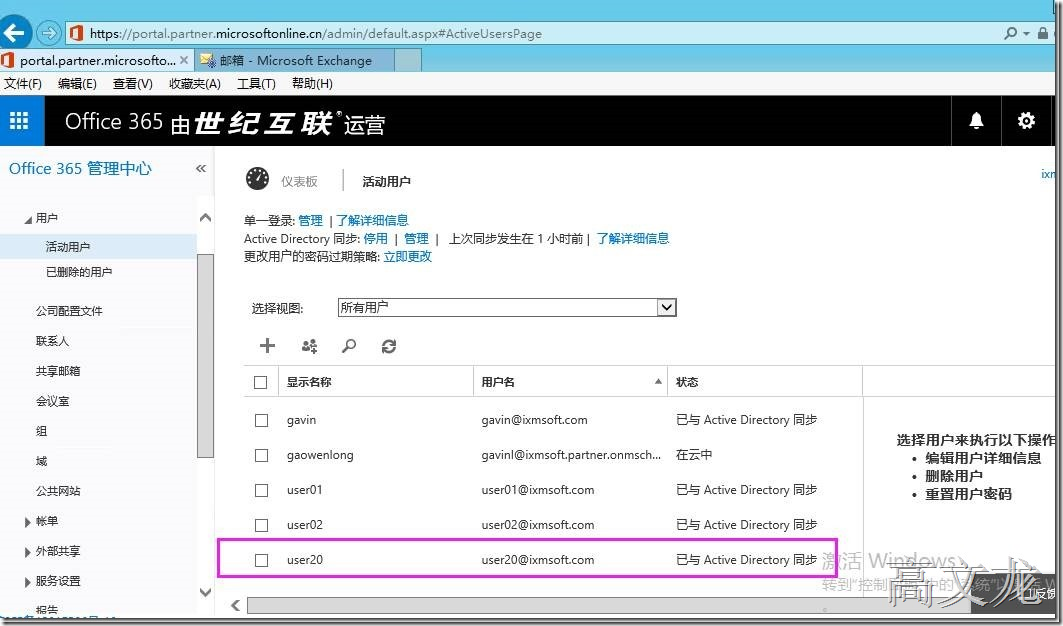Screen dimensions: 1063x626
Task: Check the box for user02
Action: click(x=261, y=525)
